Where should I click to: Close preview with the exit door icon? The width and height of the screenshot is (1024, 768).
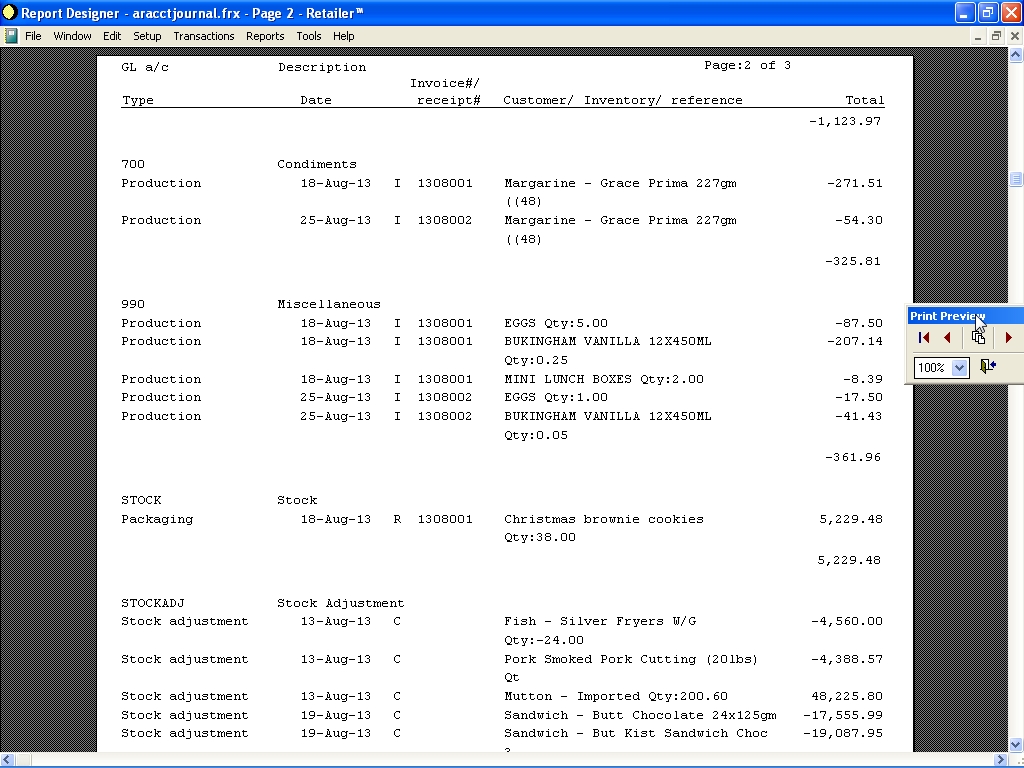[x=988, y=367]
